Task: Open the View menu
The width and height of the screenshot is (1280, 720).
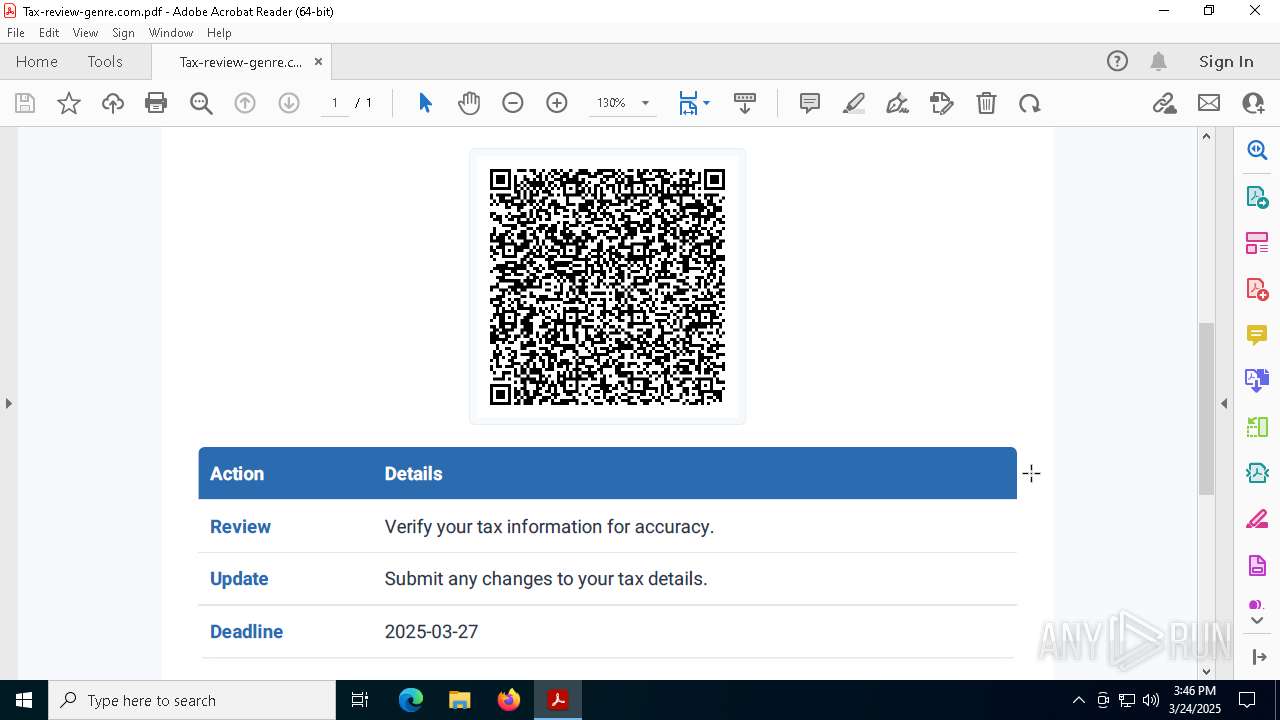Action: click(x=86, y=33)
